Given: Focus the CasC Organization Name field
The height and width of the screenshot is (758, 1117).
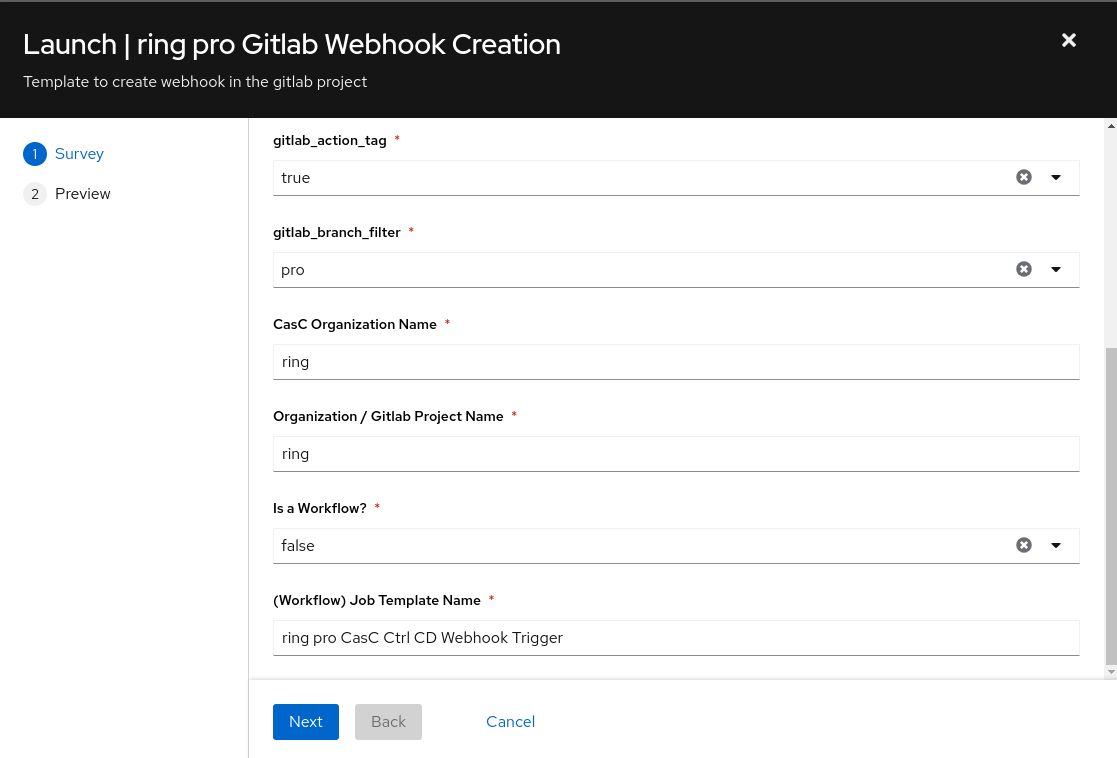Looking at the screenshot, I should pos(676,362).
